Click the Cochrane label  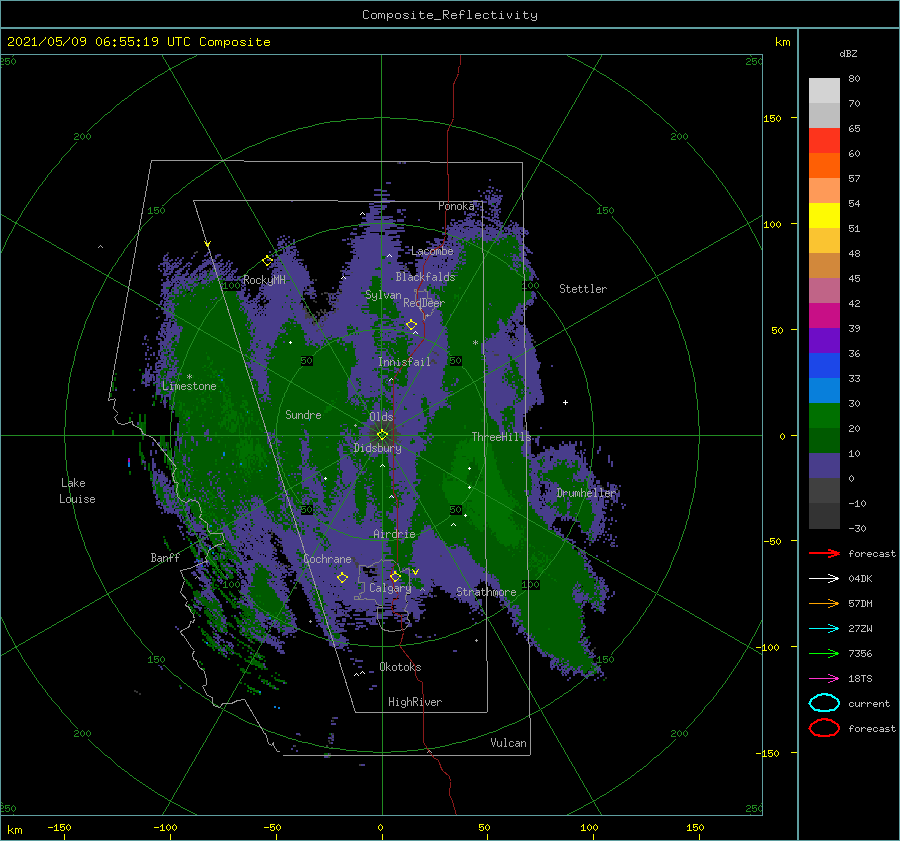point(327,559)
